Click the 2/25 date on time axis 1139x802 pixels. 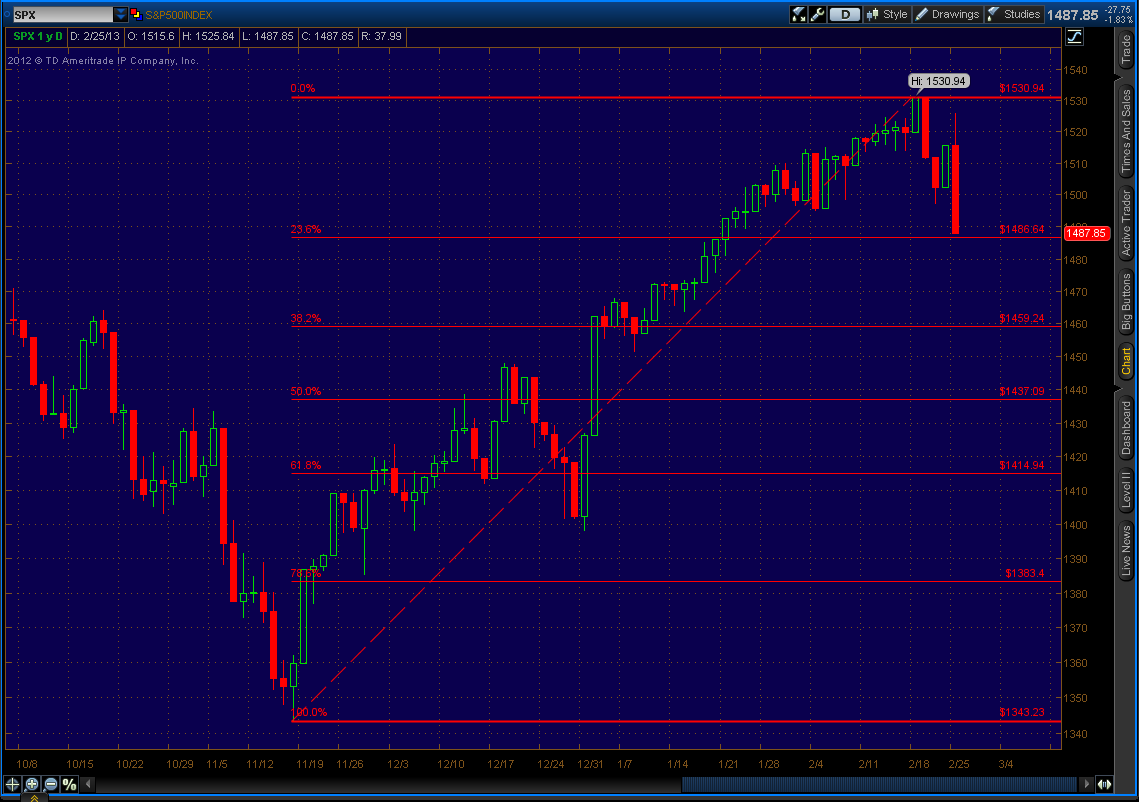tap(959, 764)
